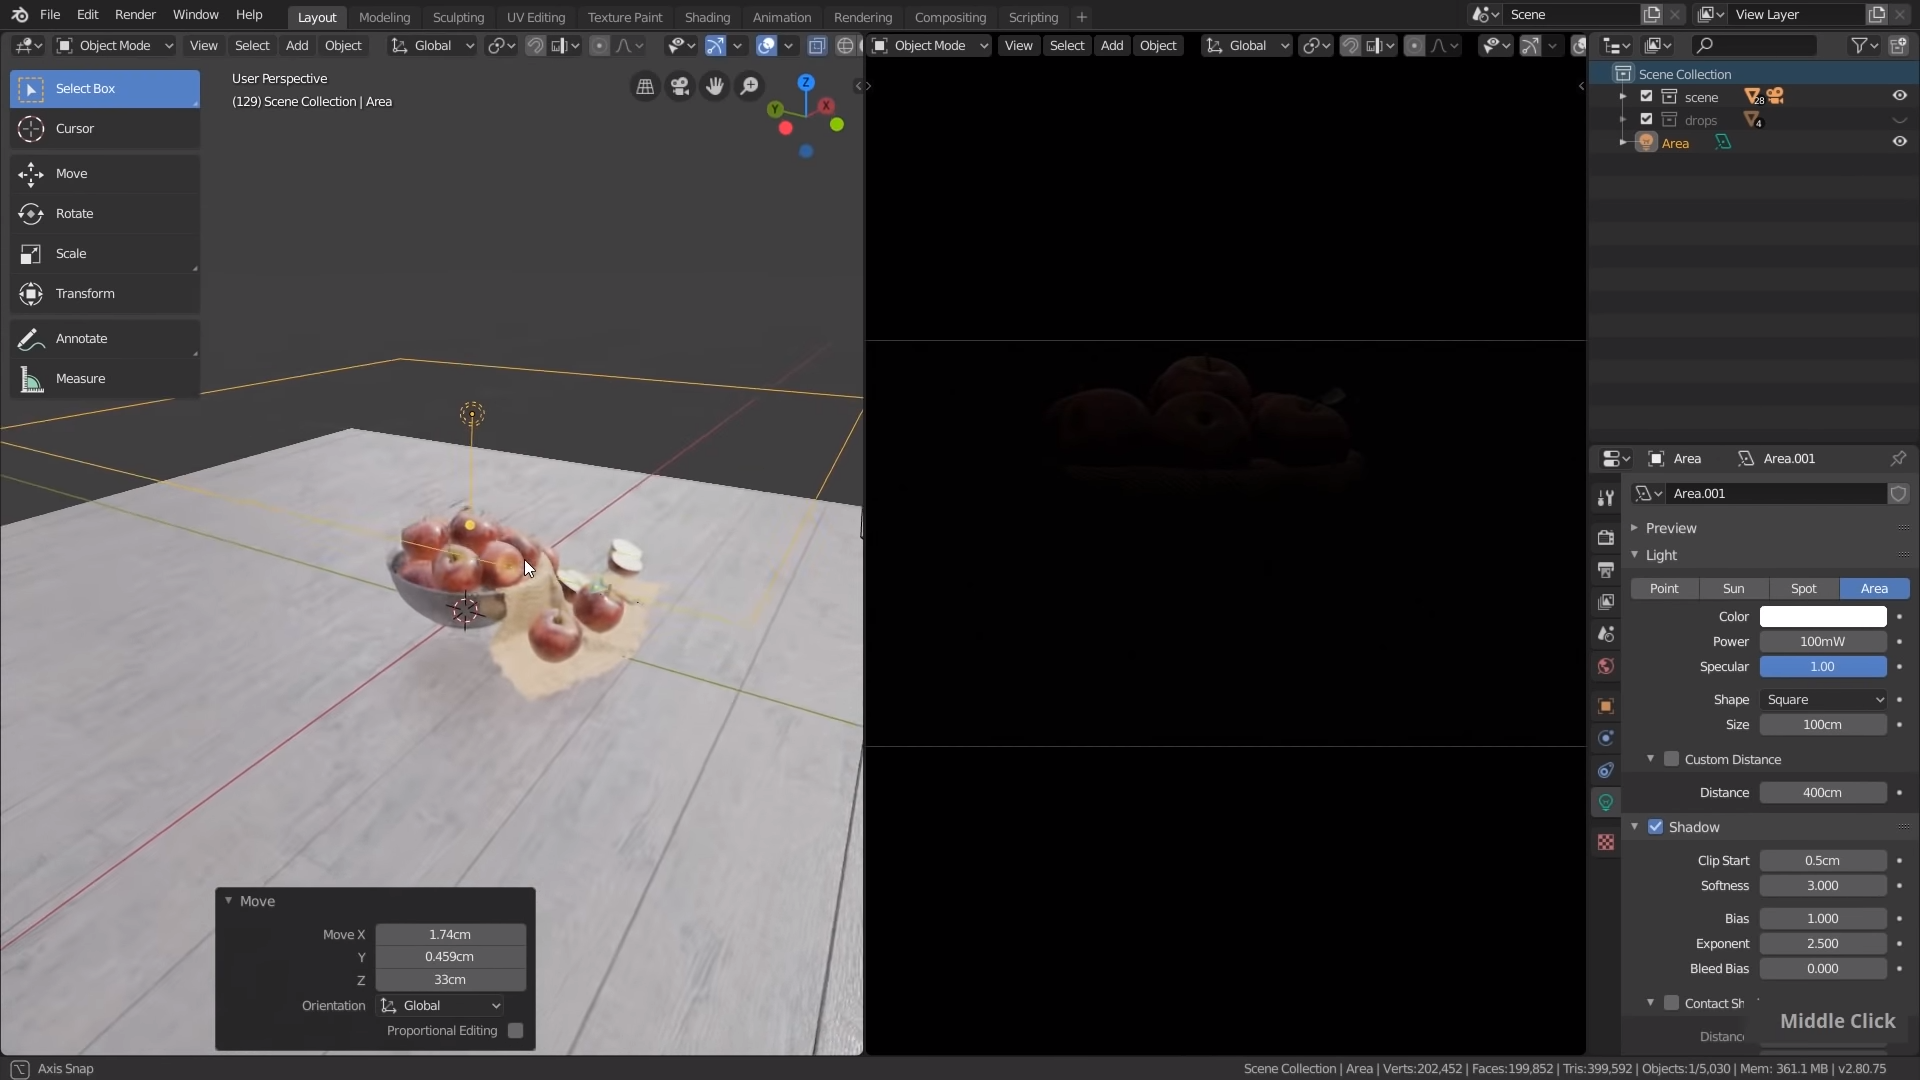
Task: Switch to the Shading workspace tab
Action: (706, 17)
